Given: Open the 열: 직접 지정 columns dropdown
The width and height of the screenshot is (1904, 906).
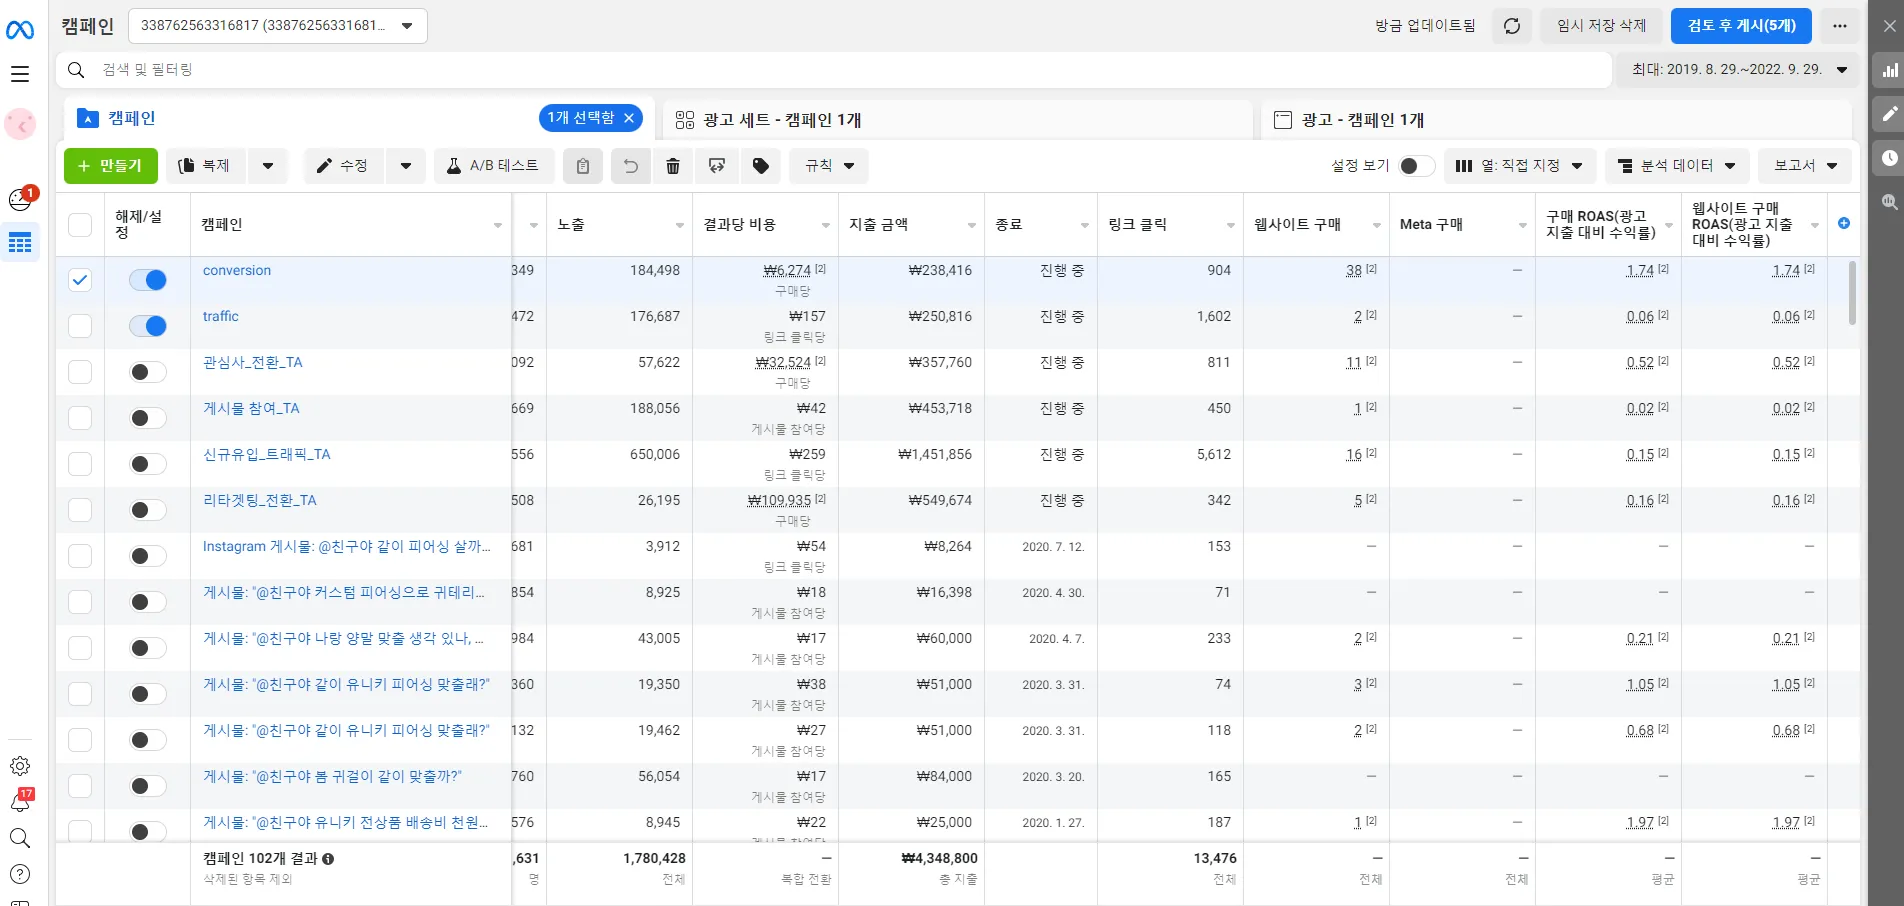Looking at the screenshot, I should 1519,166.
